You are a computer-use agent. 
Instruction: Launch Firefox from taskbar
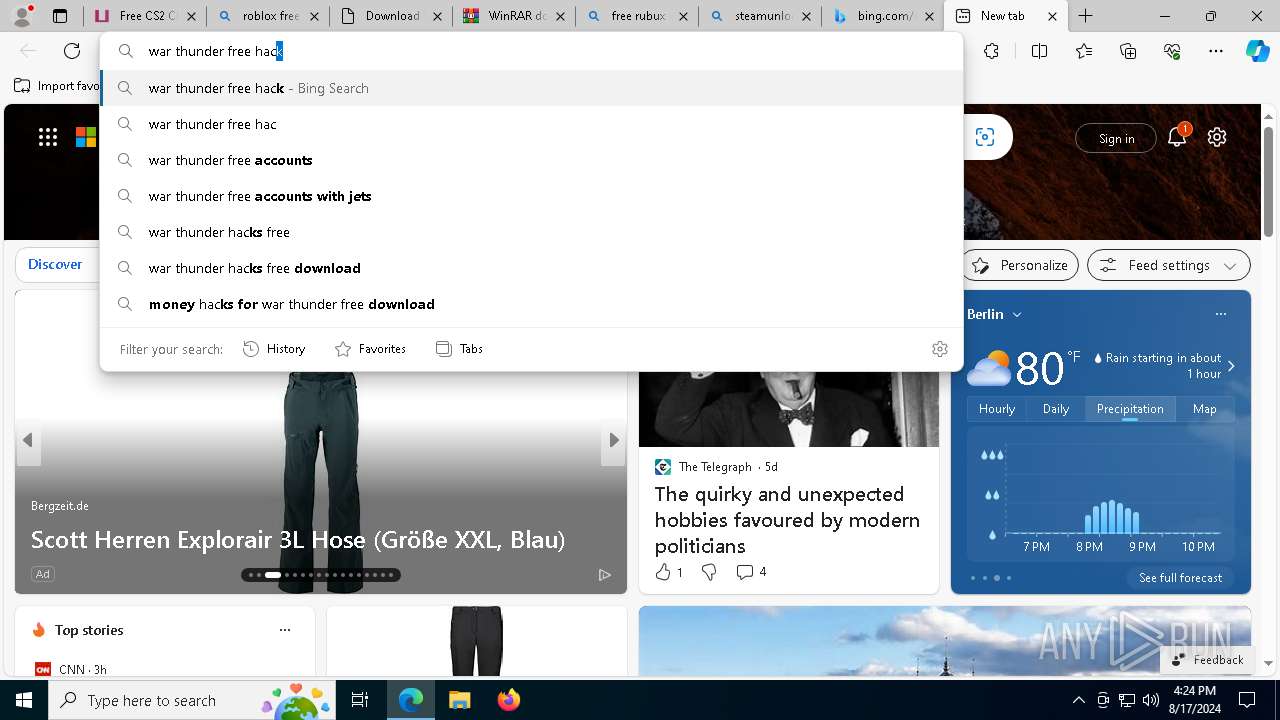pyautogui.click(x=508, y=700)
